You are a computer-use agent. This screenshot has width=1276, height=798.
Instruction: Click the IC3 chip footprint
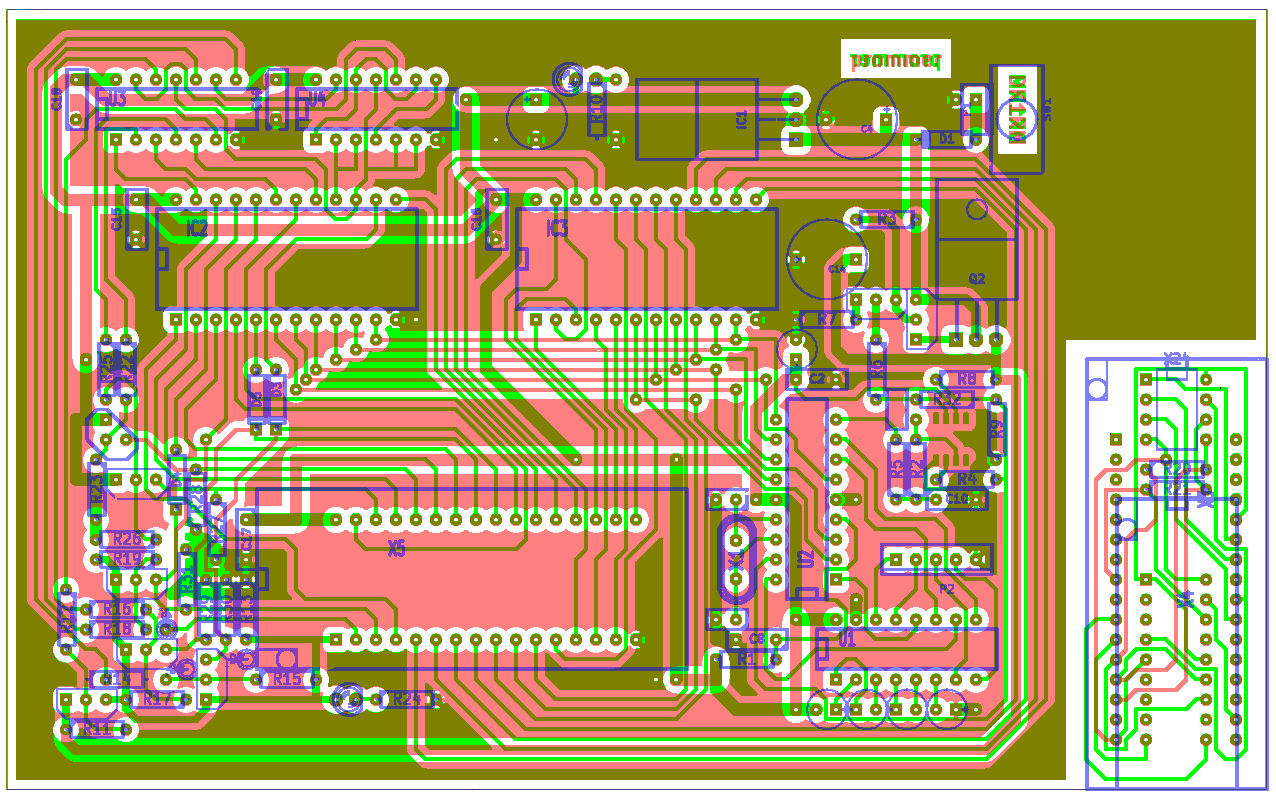(x=646, y=259)
